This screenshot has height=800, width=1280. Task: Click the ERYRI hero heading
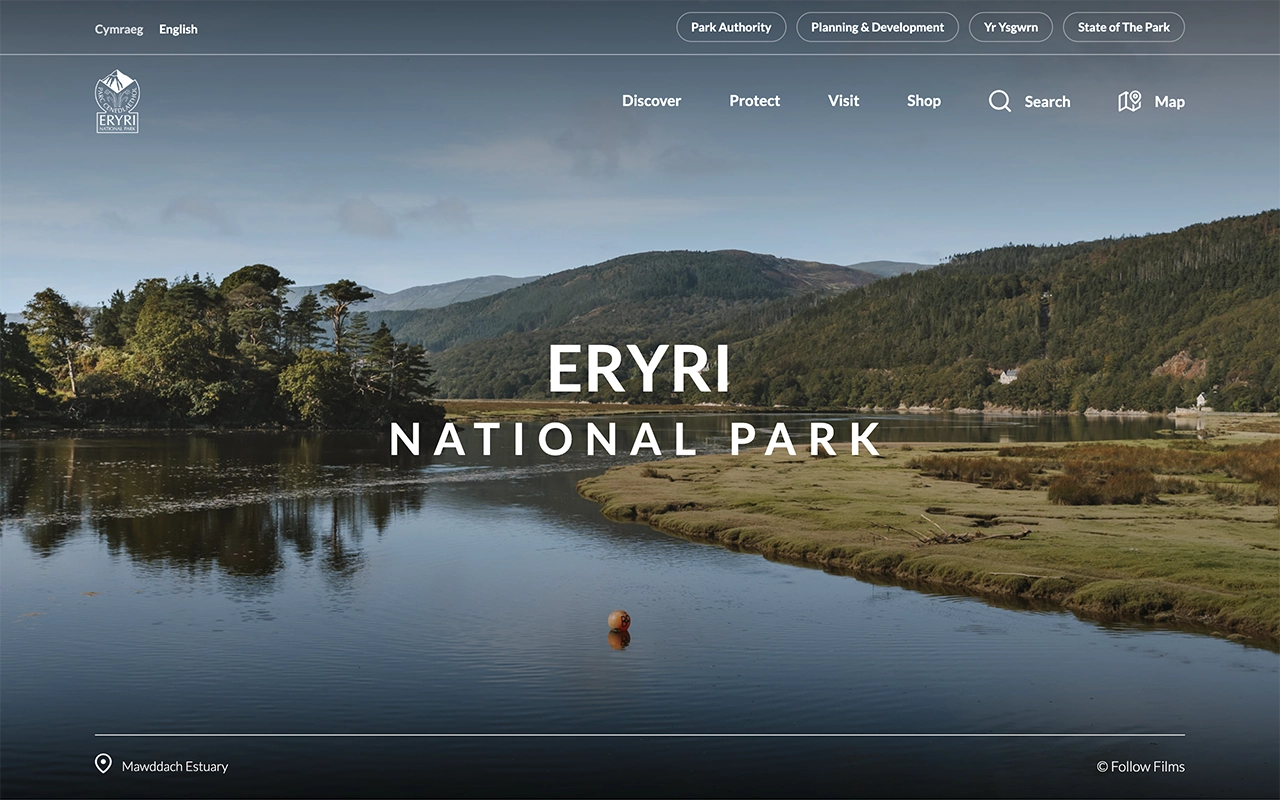click(x=639, y=369)
